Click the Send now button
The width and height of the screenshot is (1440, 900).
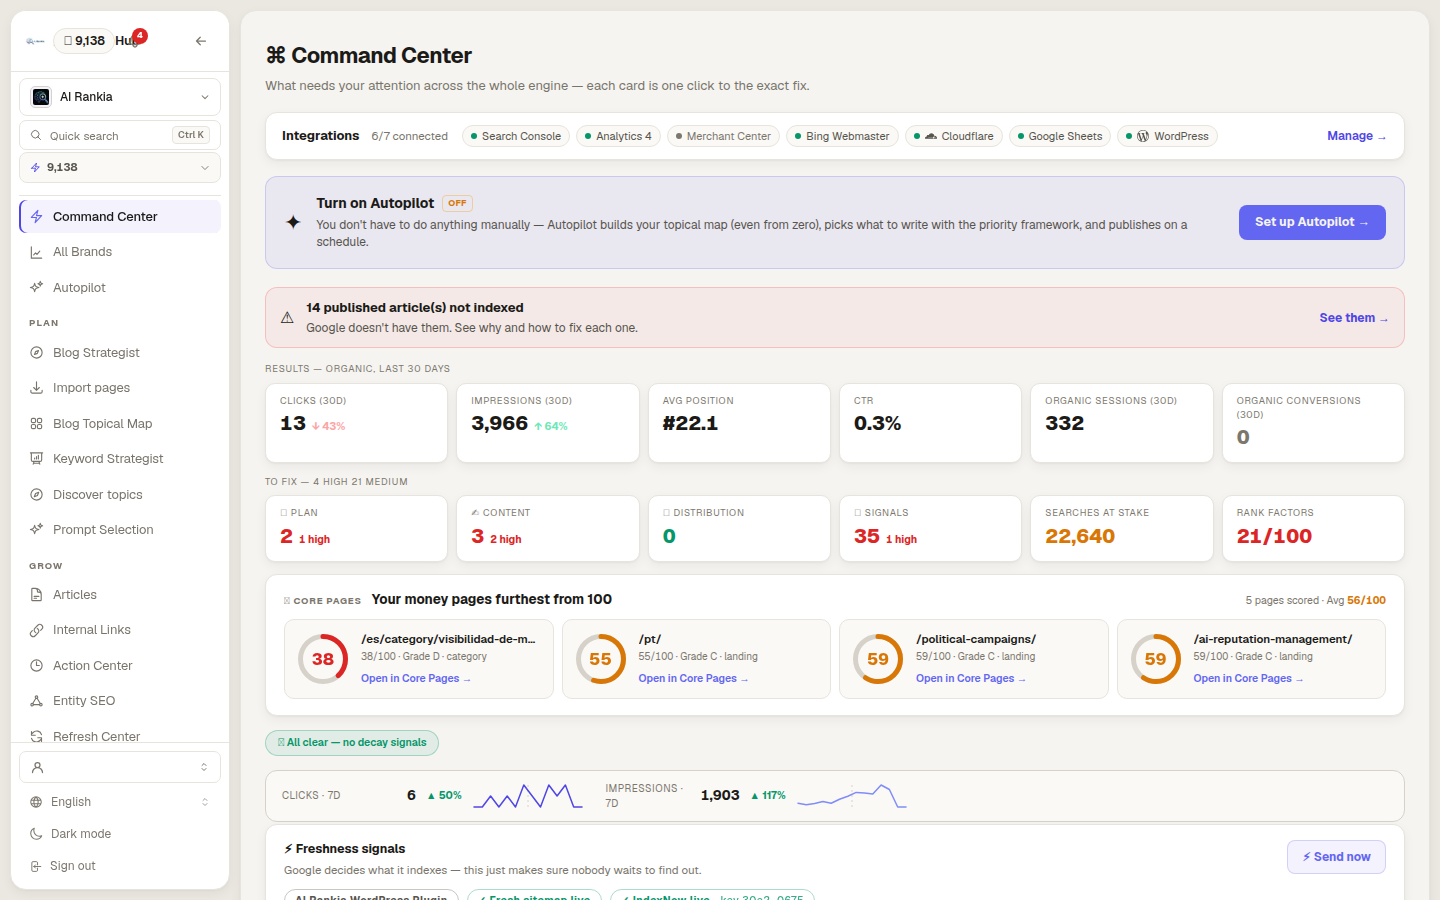[x=1336, y=857]
